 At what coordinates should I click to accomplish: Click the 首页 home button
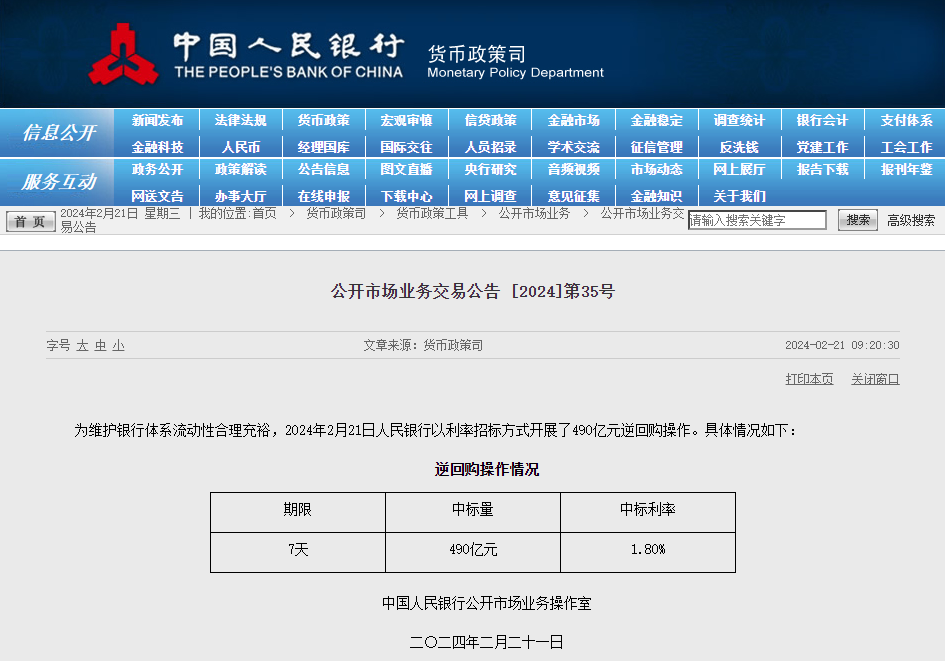[31, 222]
